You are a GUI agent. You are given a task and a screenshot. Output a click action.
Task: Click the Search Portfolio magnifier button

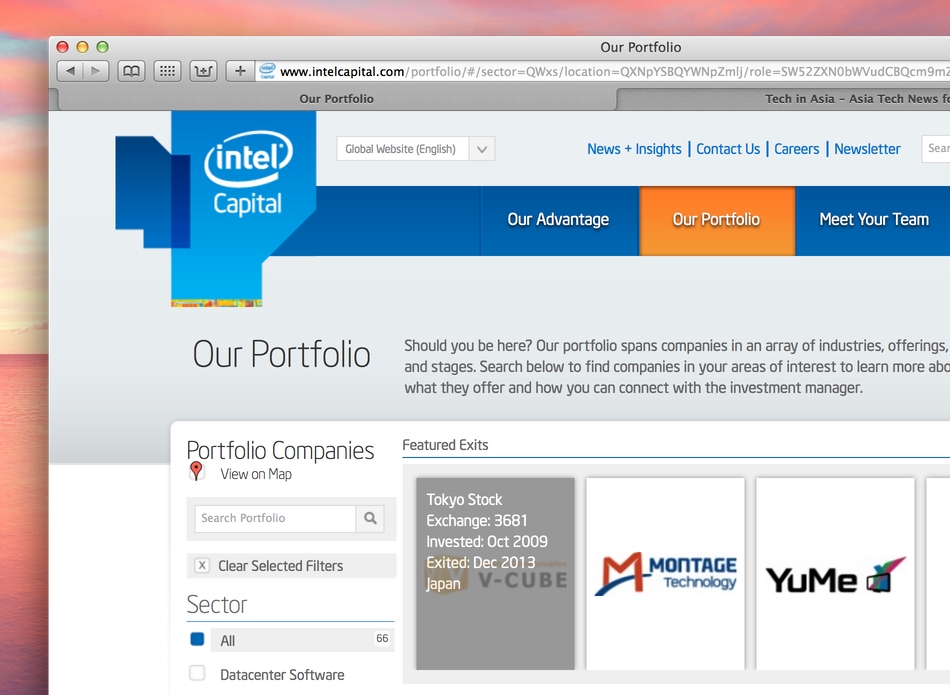tap(370, 518)
